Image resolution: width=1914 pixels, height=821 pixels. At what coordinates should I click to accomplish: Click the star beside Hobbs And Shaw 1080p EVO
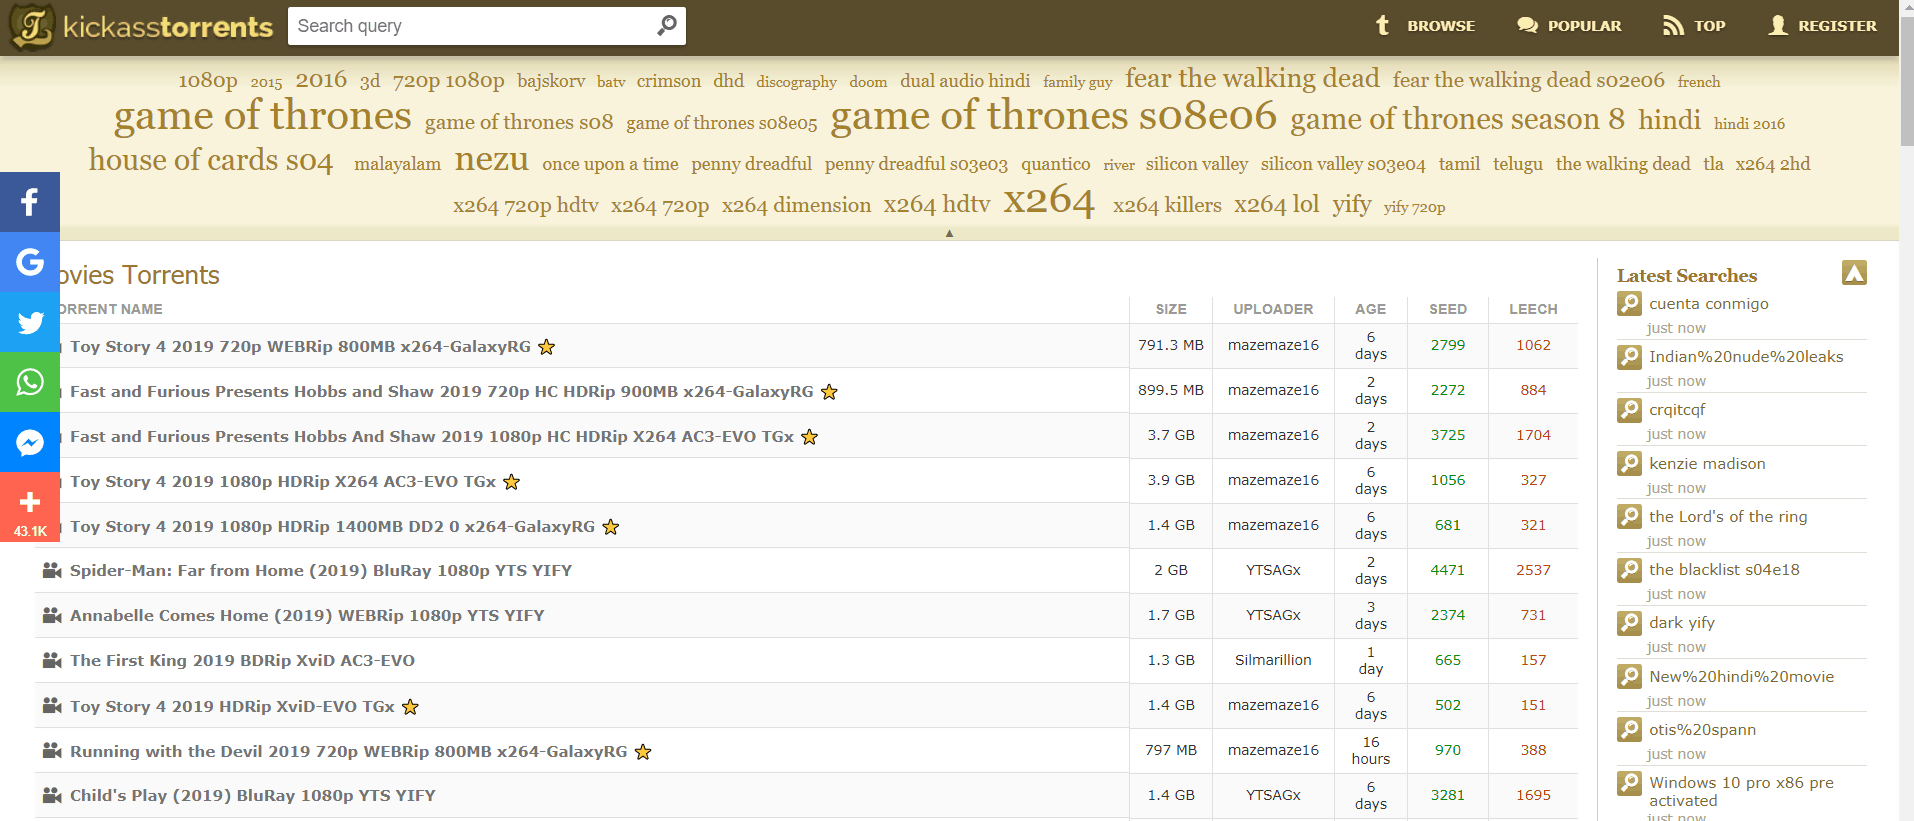click(810, 437)
